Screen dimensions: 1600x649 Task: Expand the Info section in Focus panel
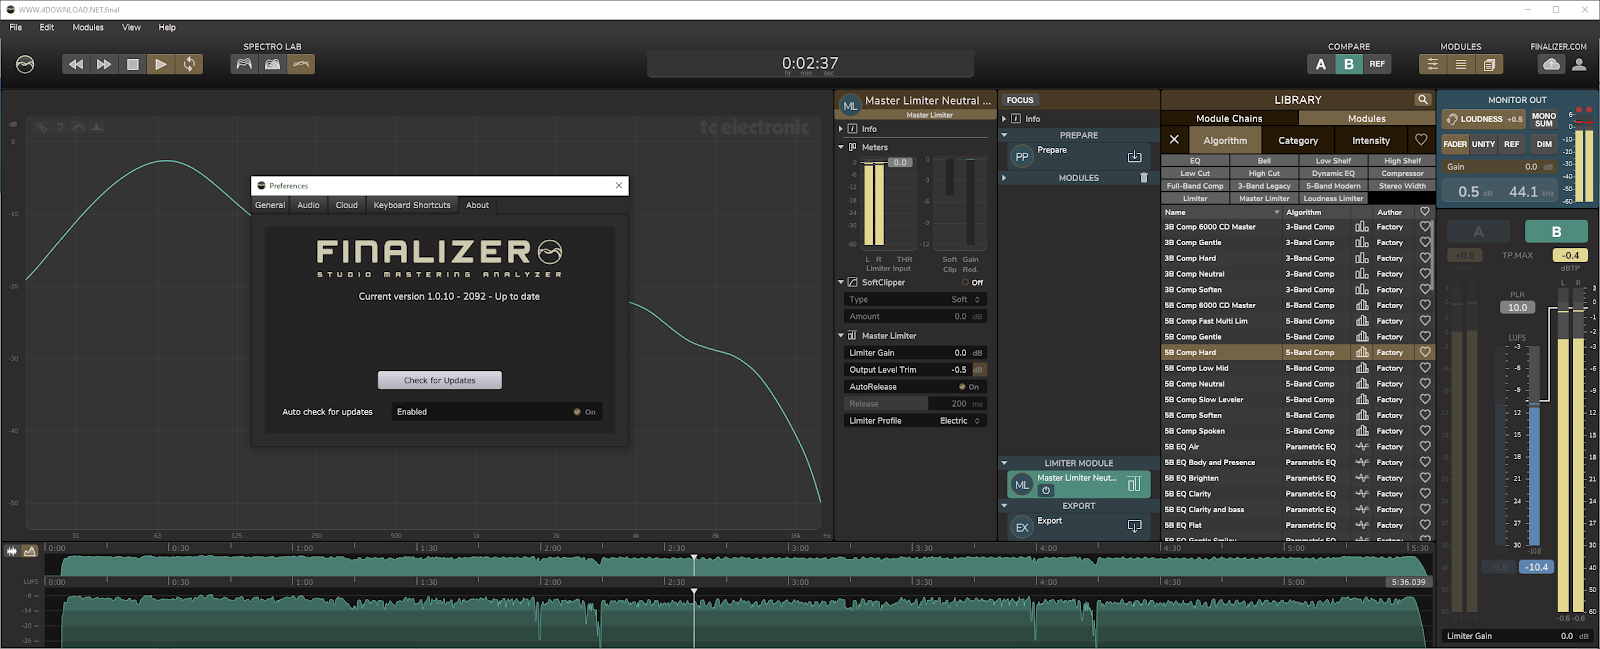[1005, 118]
